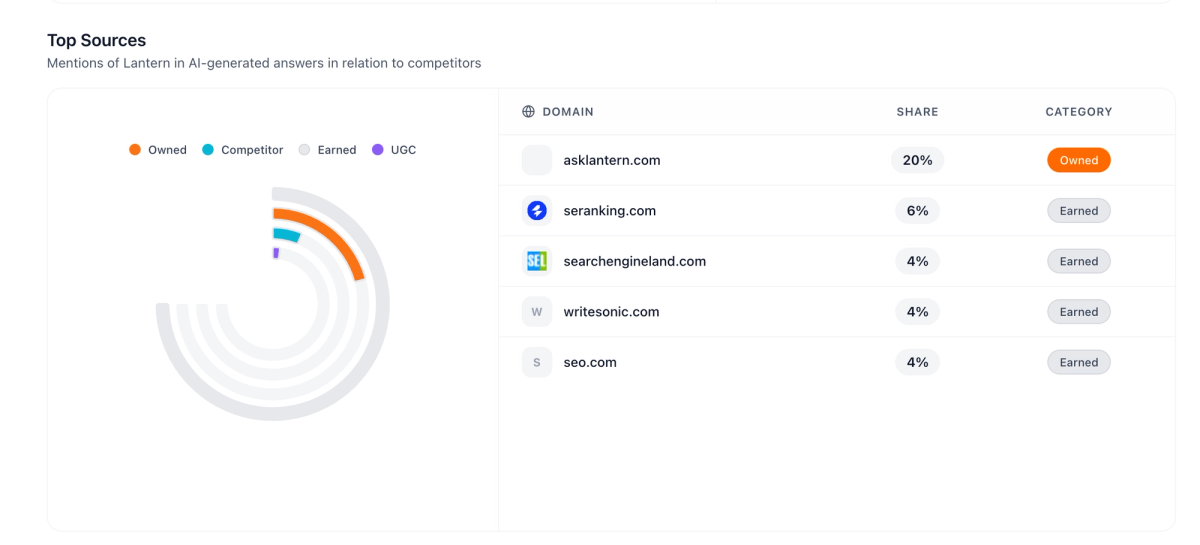1200x545 pixels.
Task: Click the seo.com S avatar icon
Action: coord(537,362)
